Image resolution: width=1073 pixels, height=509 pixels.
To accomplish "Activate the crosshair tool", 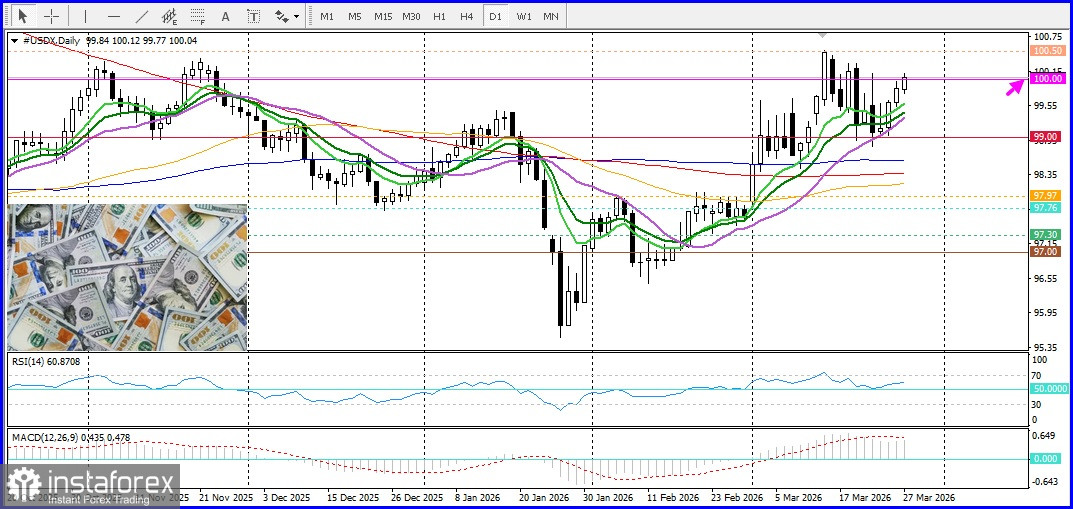I will [51, 16].
